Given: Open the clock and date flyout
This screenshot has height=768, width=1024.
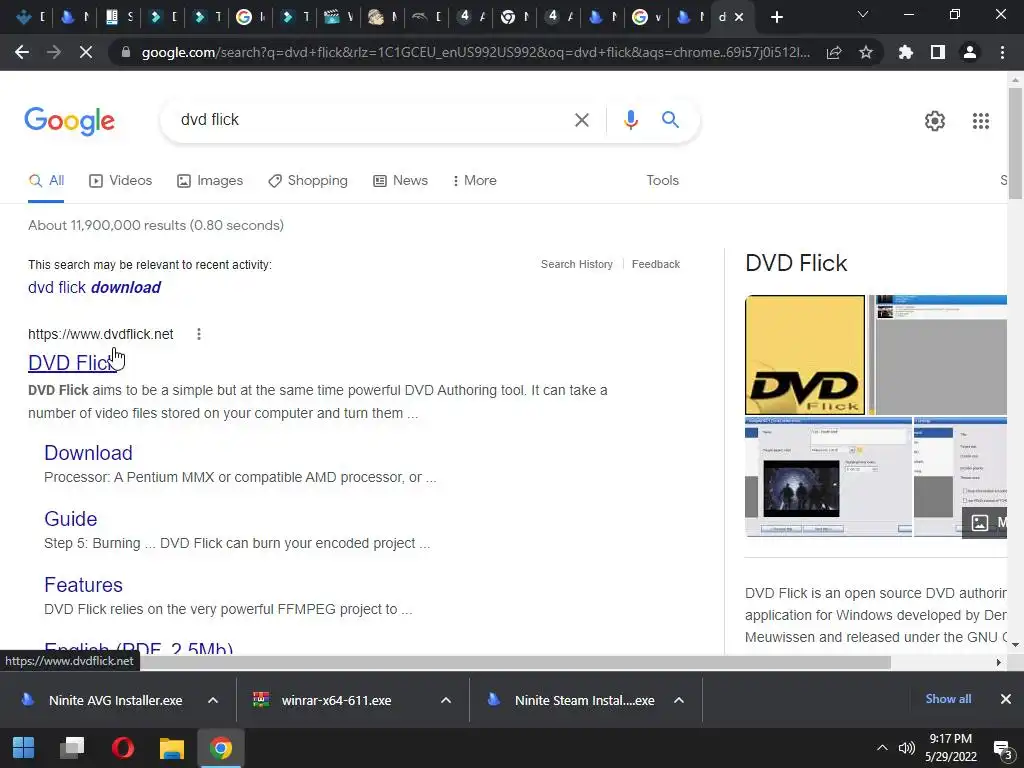Looking at the screenshot, I should [x=951, y=748].
